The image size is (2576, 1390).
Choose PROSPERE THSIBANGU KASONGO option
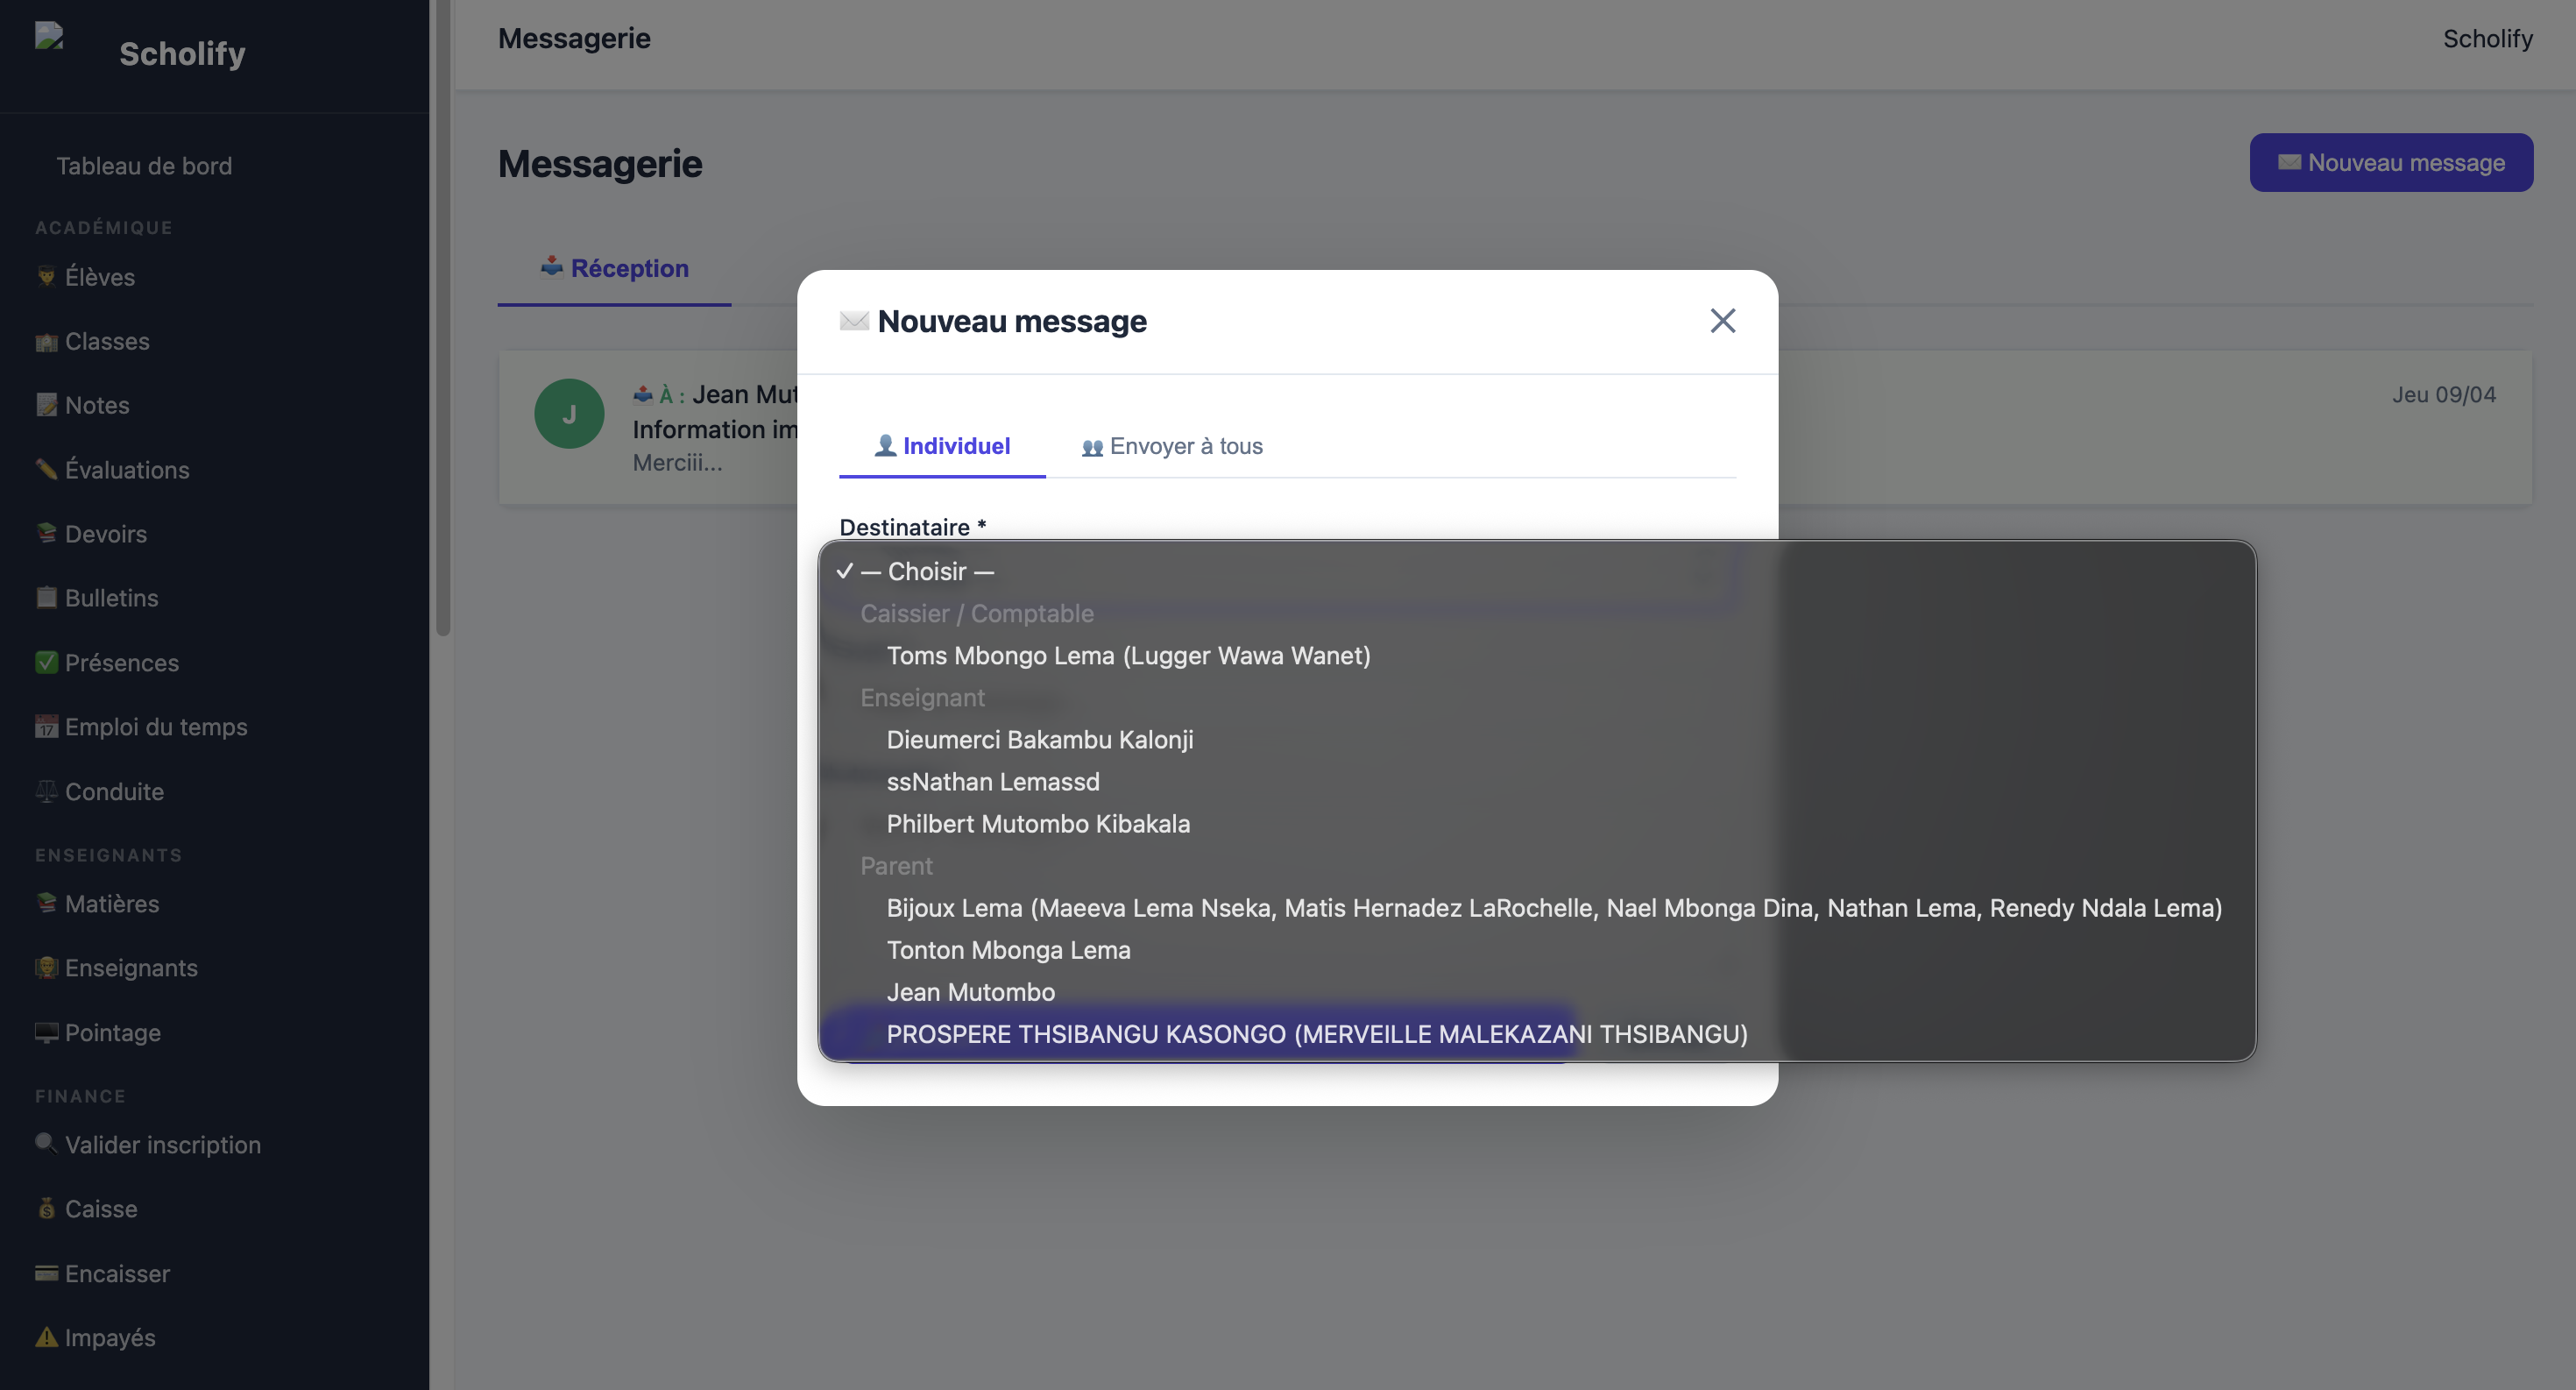[x=1537, y=1034]
